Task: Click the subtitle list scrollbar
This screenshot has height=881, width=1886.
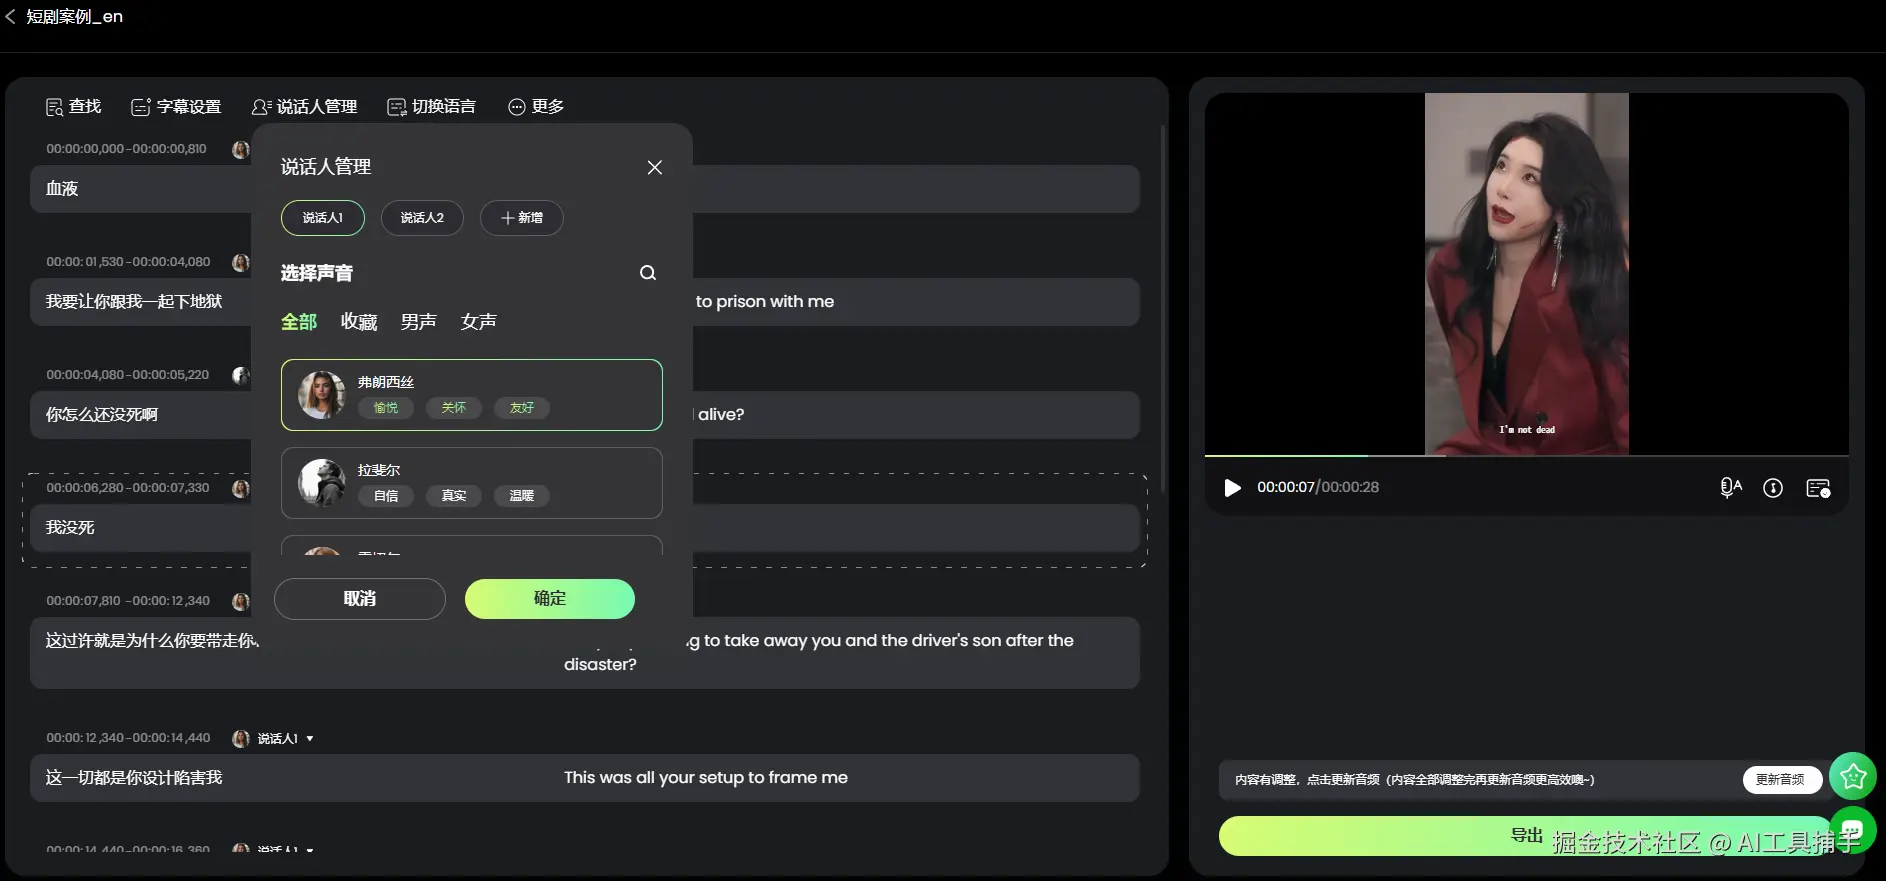Action: (x=1163, y=308)
